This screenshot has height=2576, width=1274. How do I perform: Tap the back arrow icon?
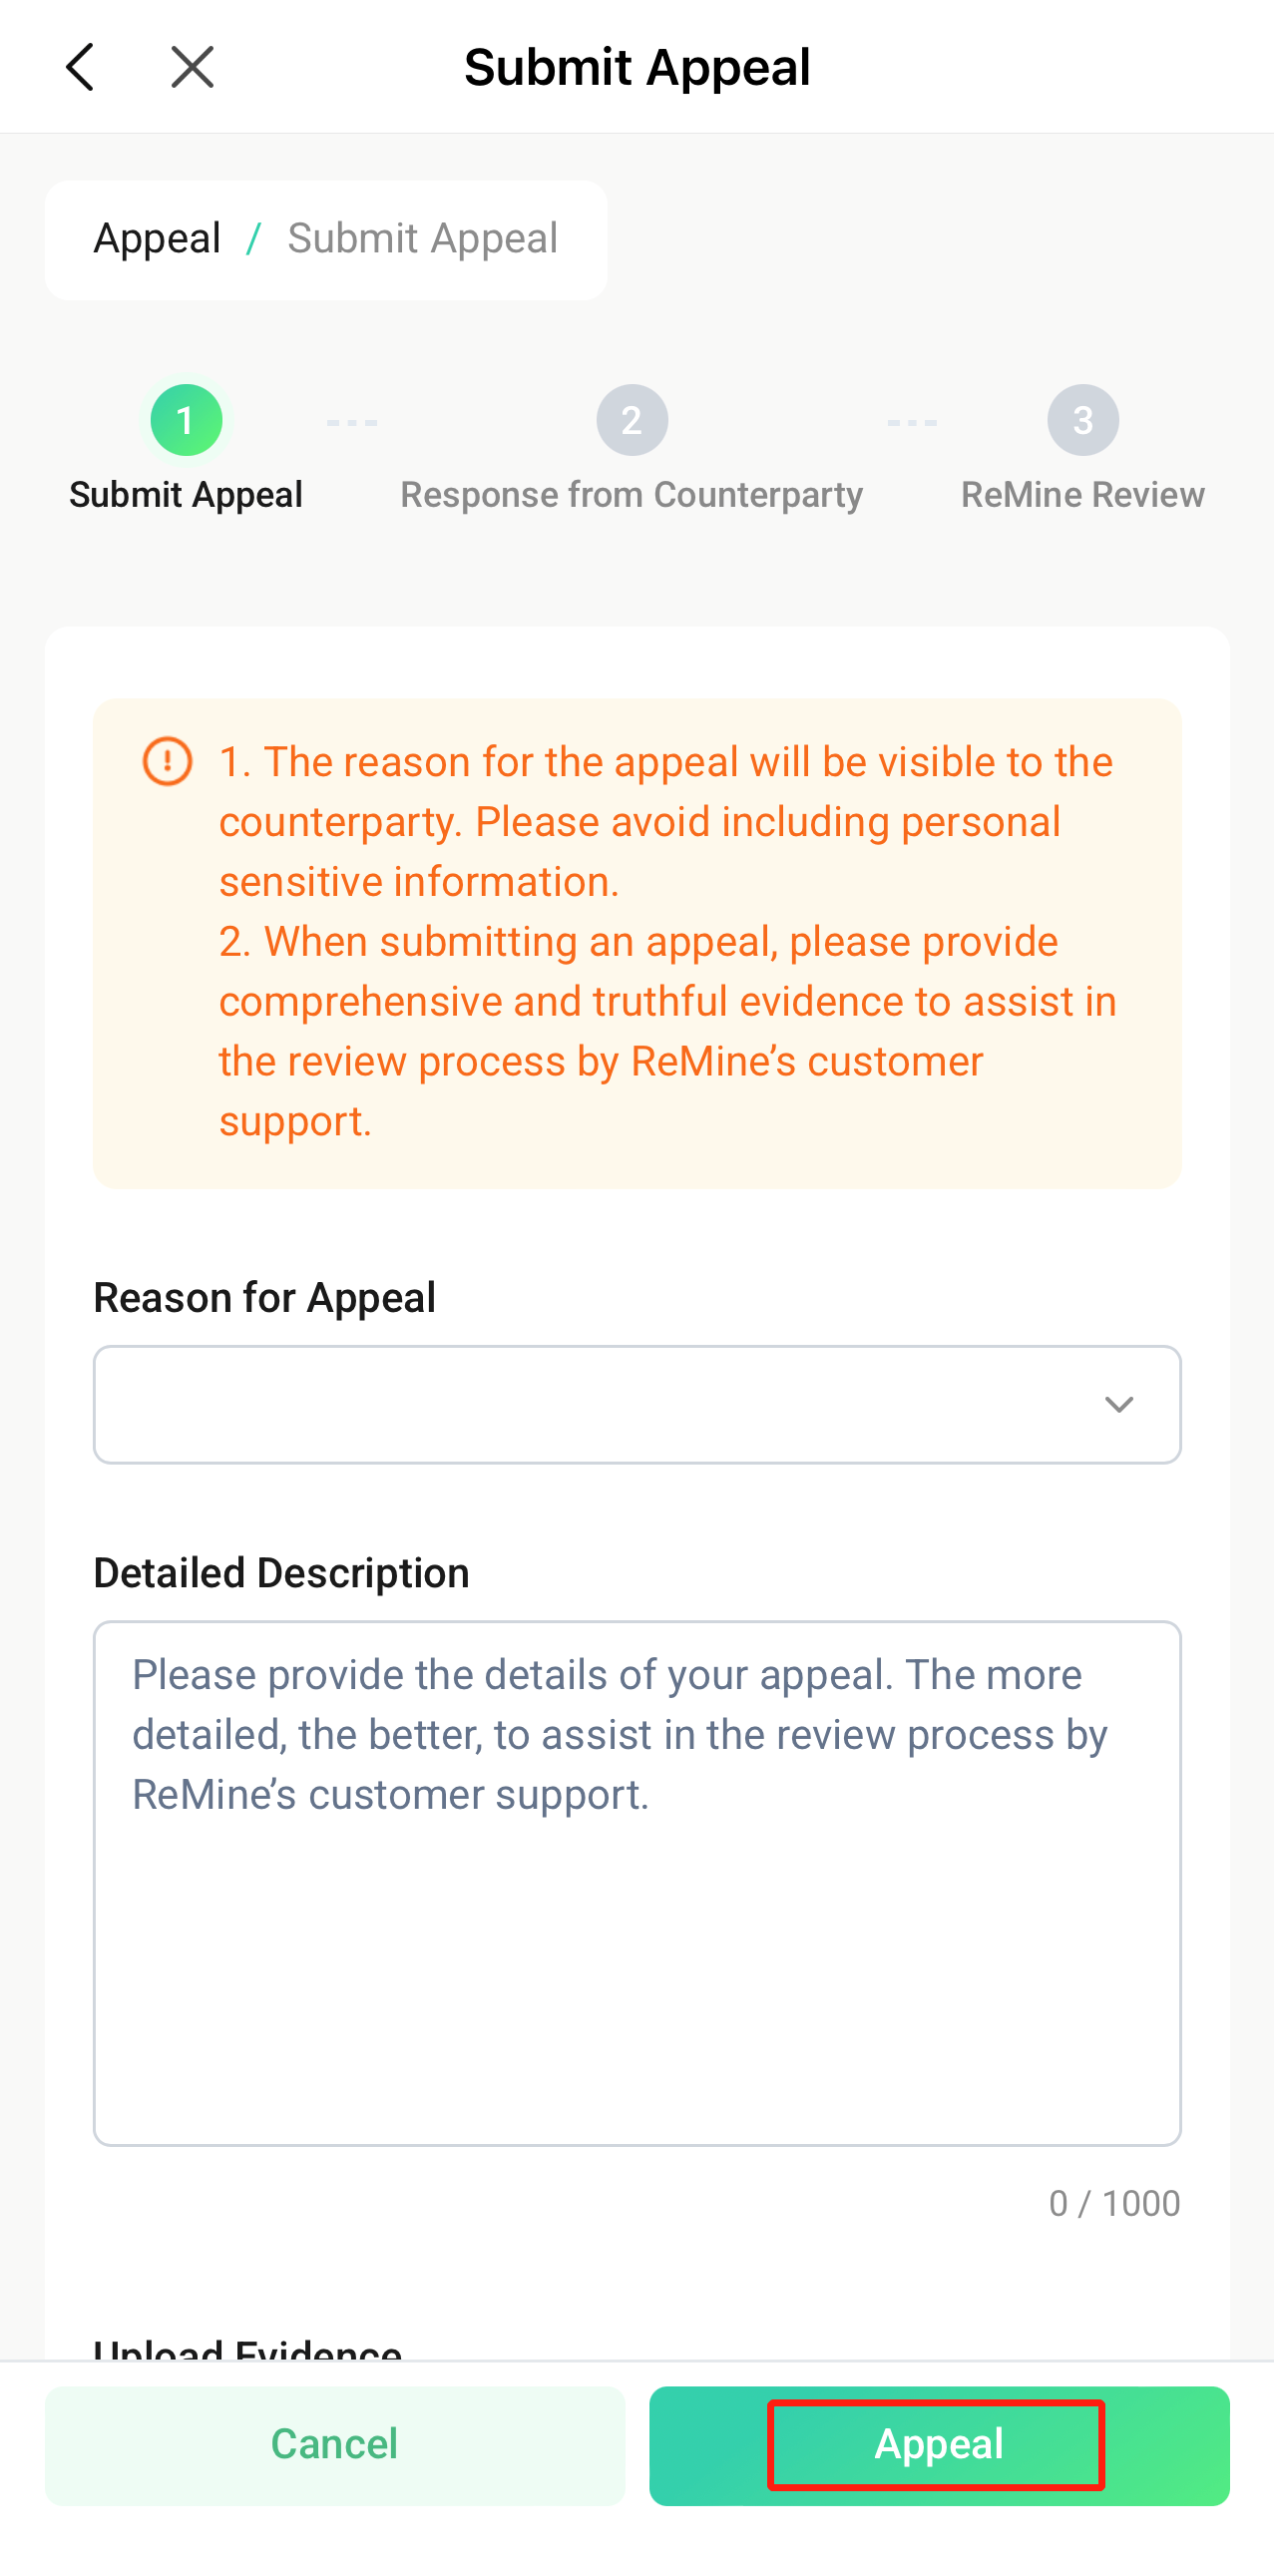[80, 67]
